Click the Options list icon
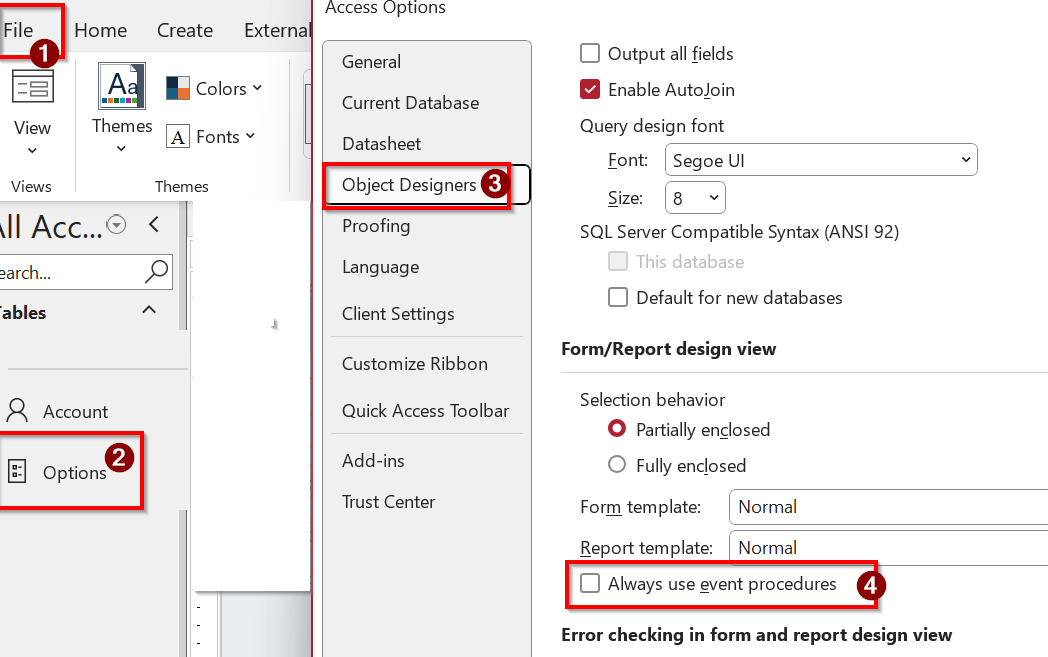This screenshot has width=1048, height=657. tap(17, 472)
